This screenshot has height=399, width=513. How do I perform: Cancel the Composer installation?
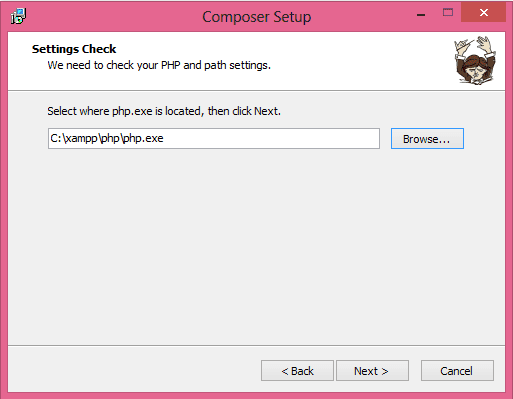(457, 371)
